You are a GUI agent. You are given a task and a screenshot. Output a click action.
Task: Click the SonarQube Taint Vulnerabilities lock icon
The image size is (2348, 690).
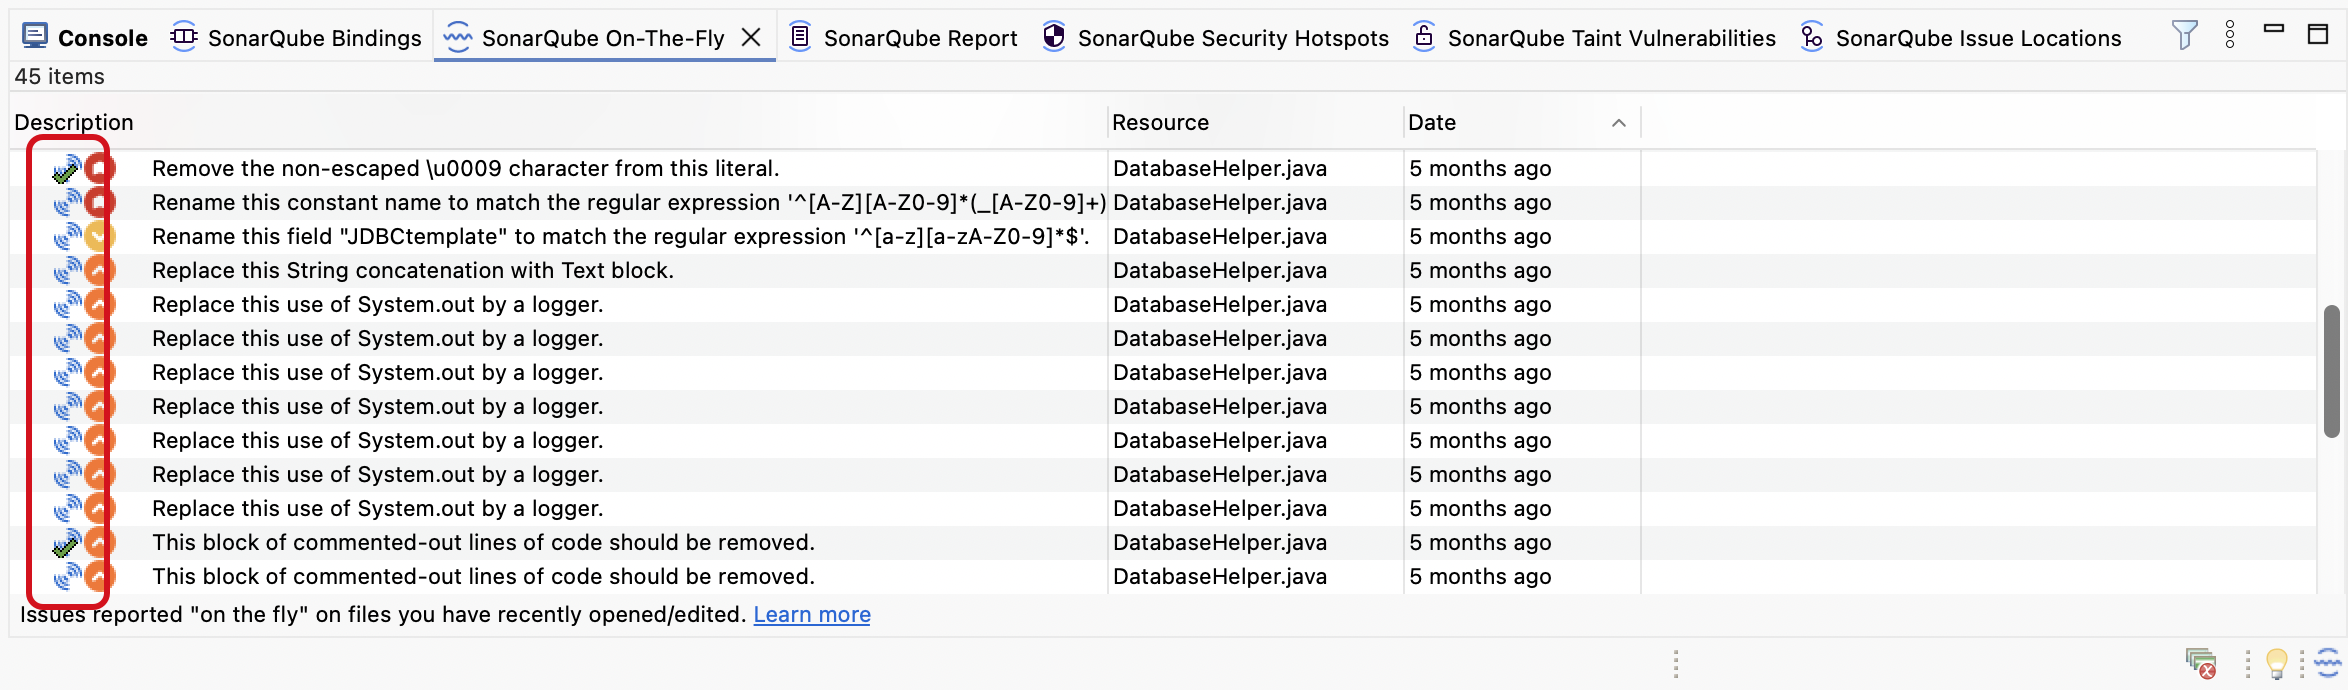(1424, 37)
